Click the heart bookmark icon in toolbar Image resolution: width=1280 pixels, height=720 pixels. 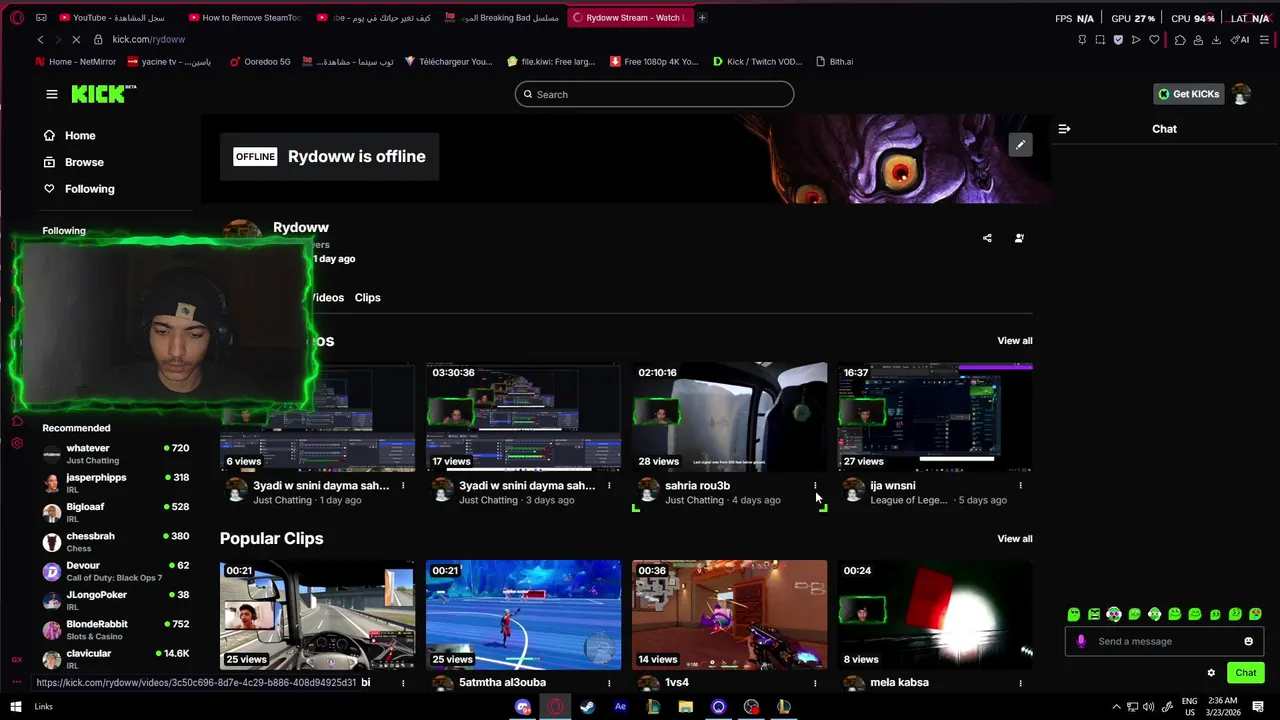[x=1154, y=40]
